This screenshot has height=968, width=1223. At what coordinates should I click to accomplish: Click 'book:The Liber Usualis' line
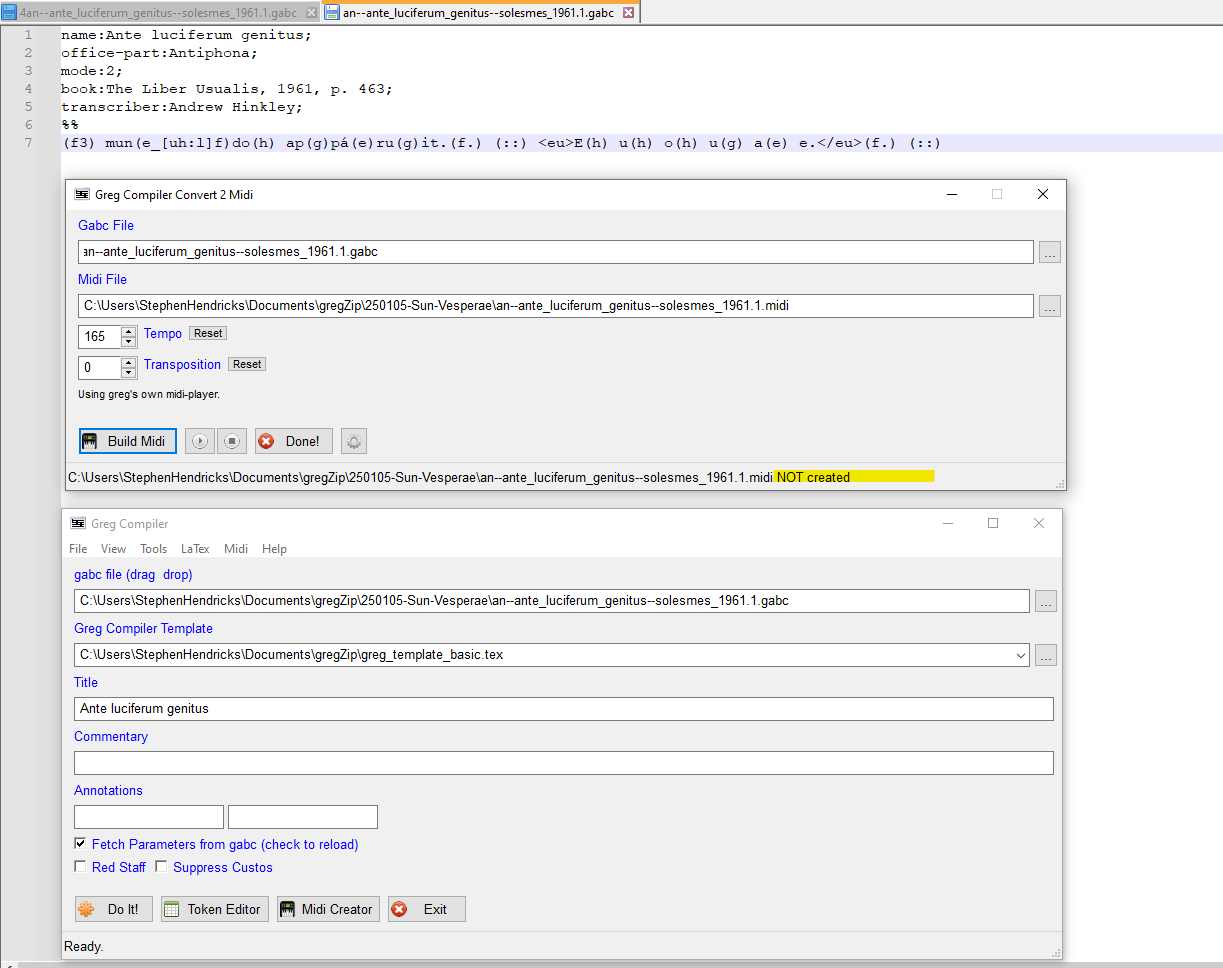click(227, 89)
